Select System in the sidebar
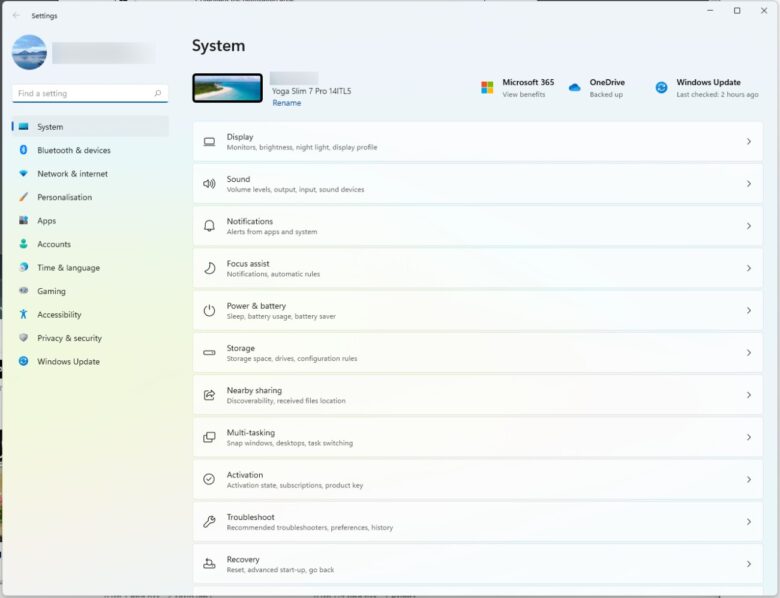Screen dimensions: 780x598 tap(91, 127)
